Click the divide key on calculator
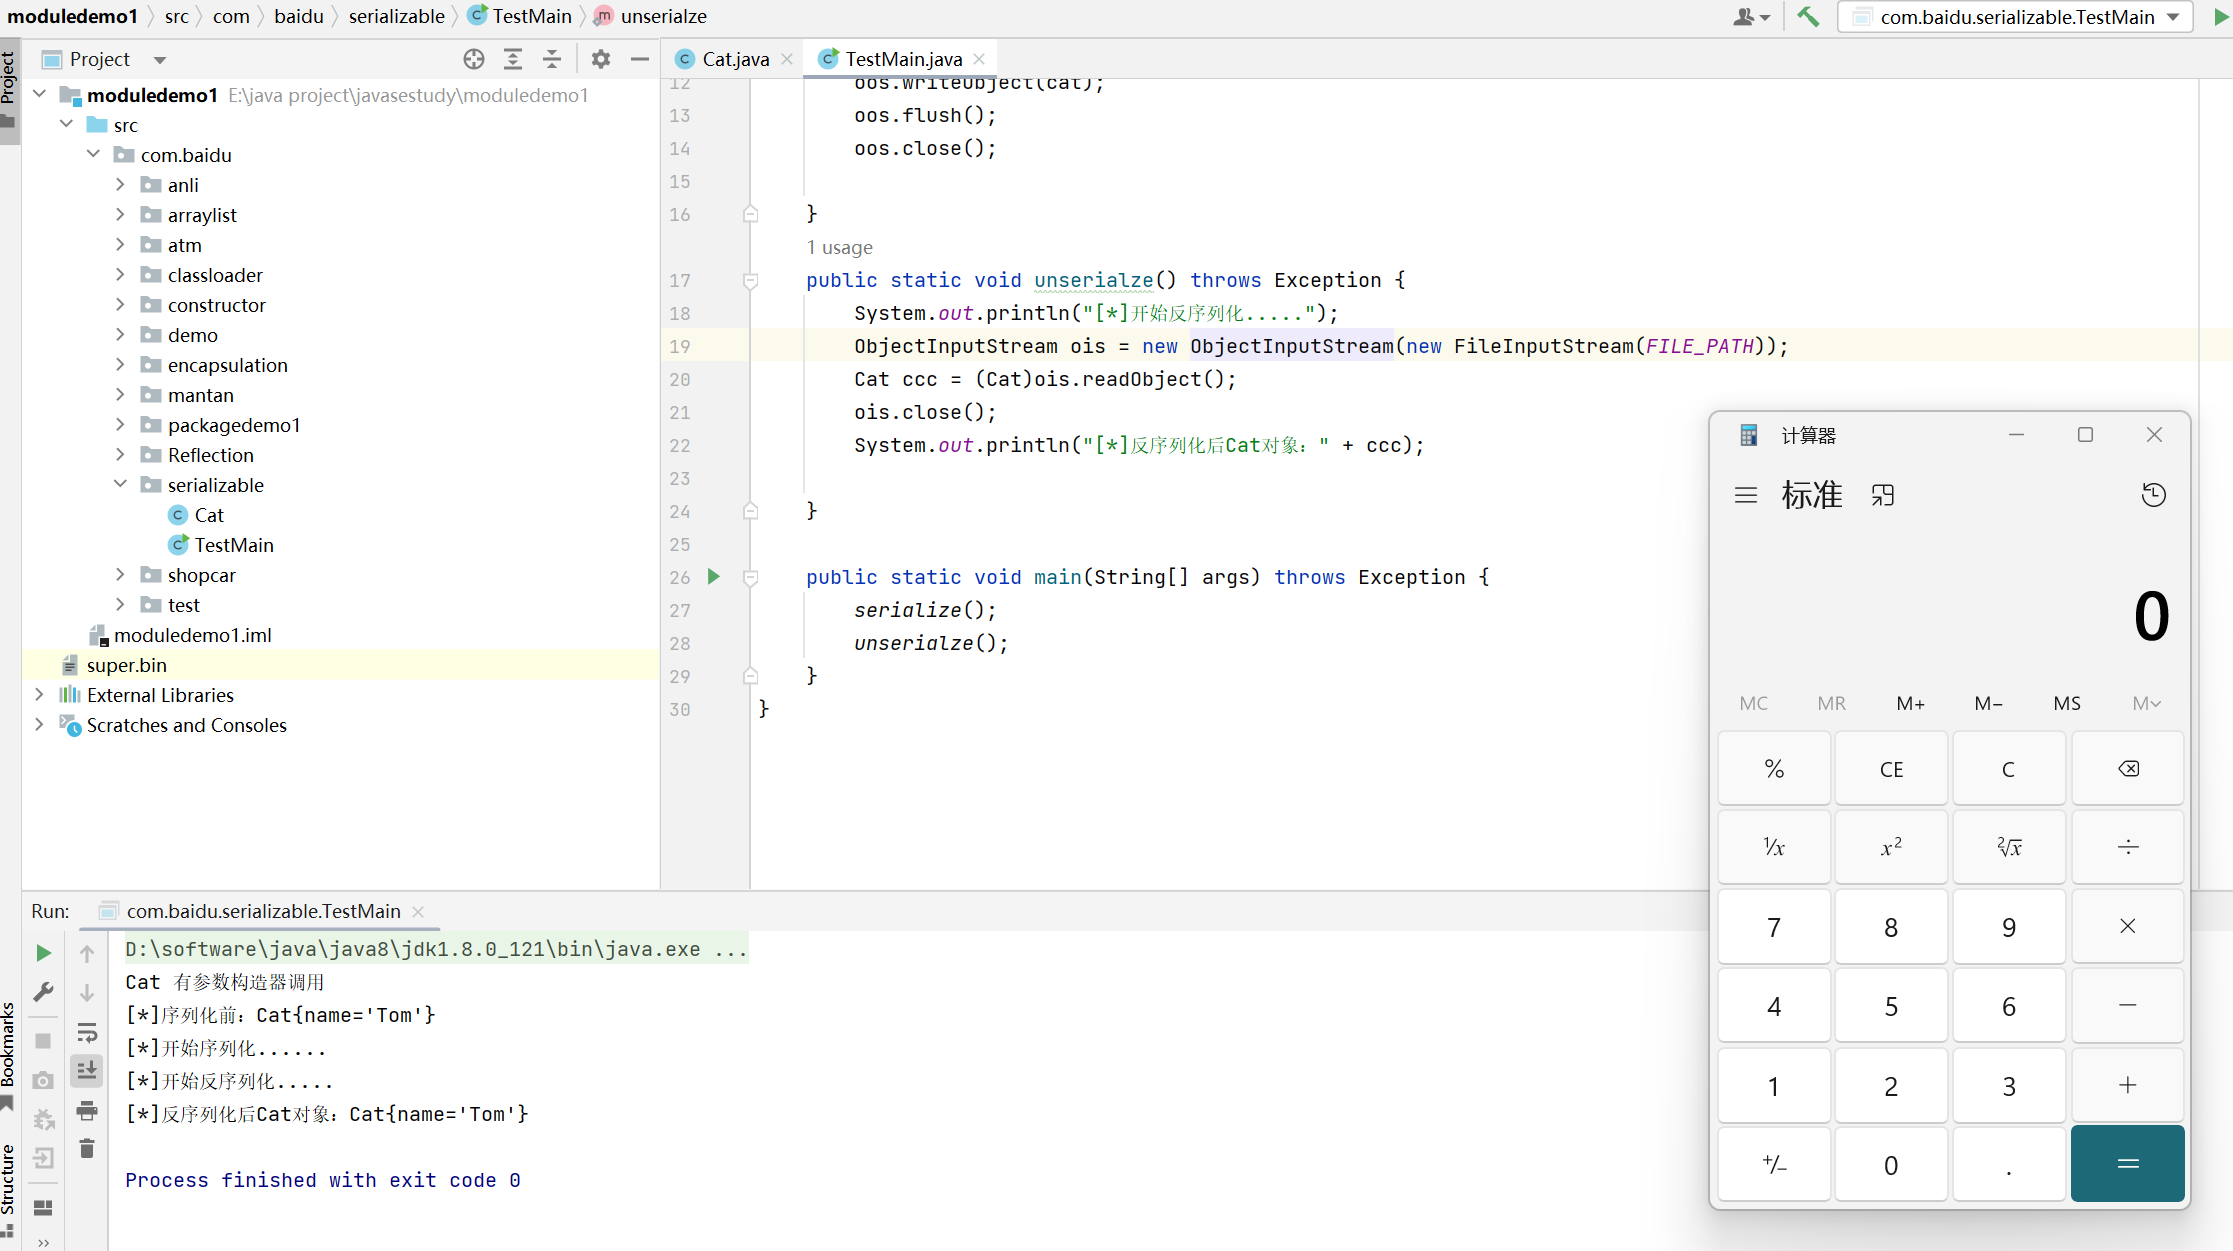Screen dimensions: 2233x1251 tap(2128, 848)
